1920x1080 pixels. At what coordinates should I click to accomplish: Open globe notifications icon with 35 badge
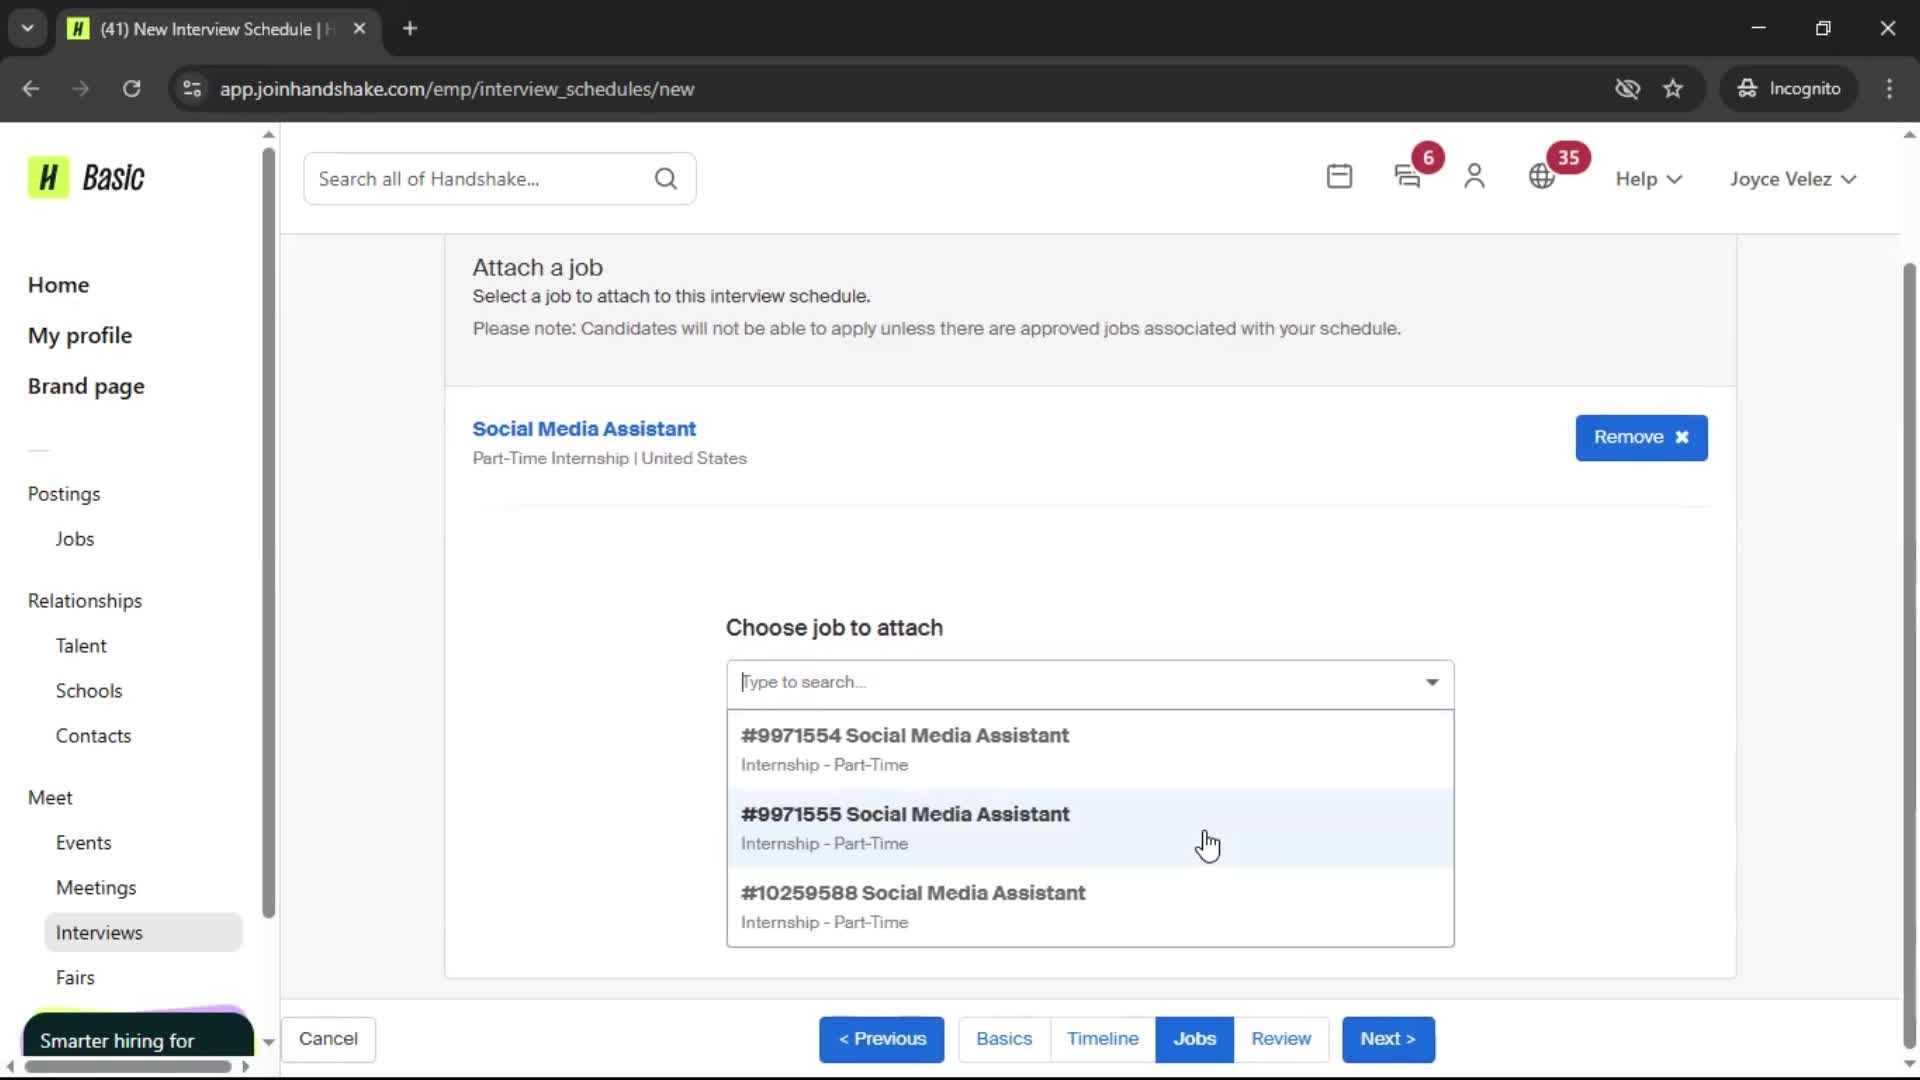[x=1542, y=177]
